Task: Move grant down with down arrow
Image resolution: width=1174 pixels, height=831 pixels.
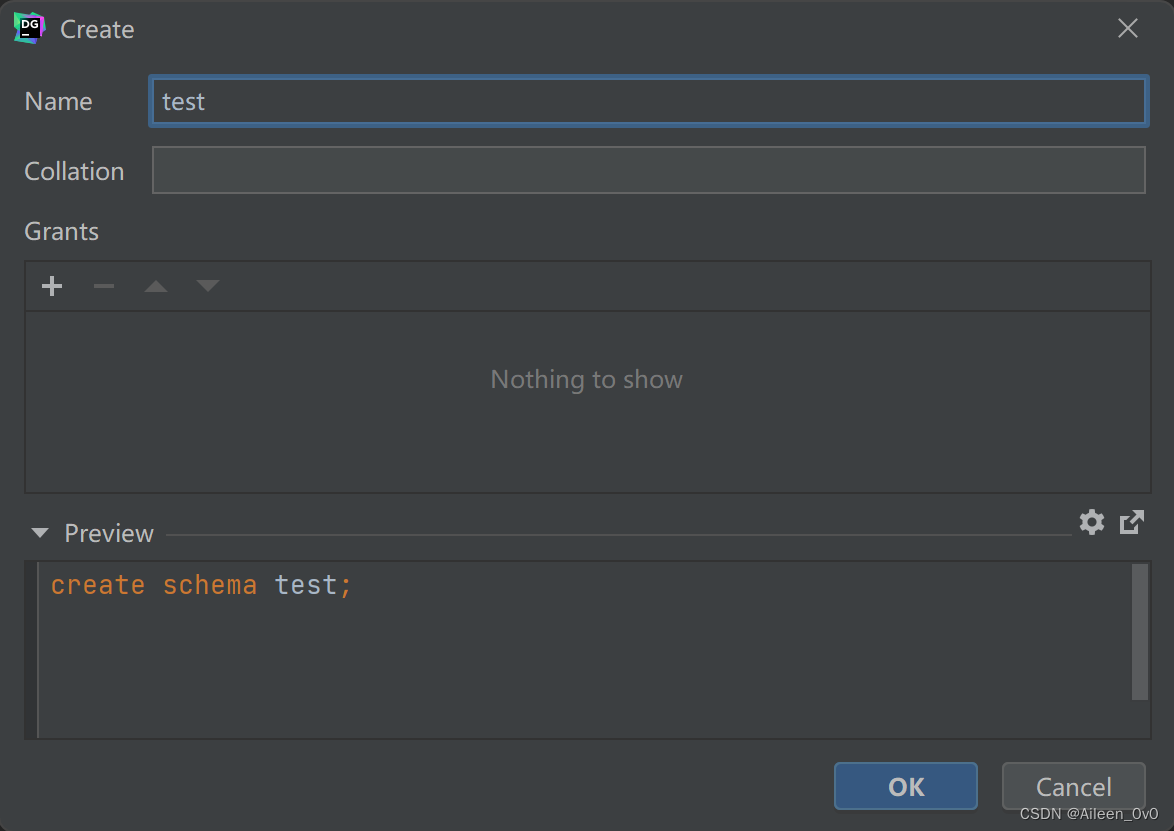Action: pos(208,287)
